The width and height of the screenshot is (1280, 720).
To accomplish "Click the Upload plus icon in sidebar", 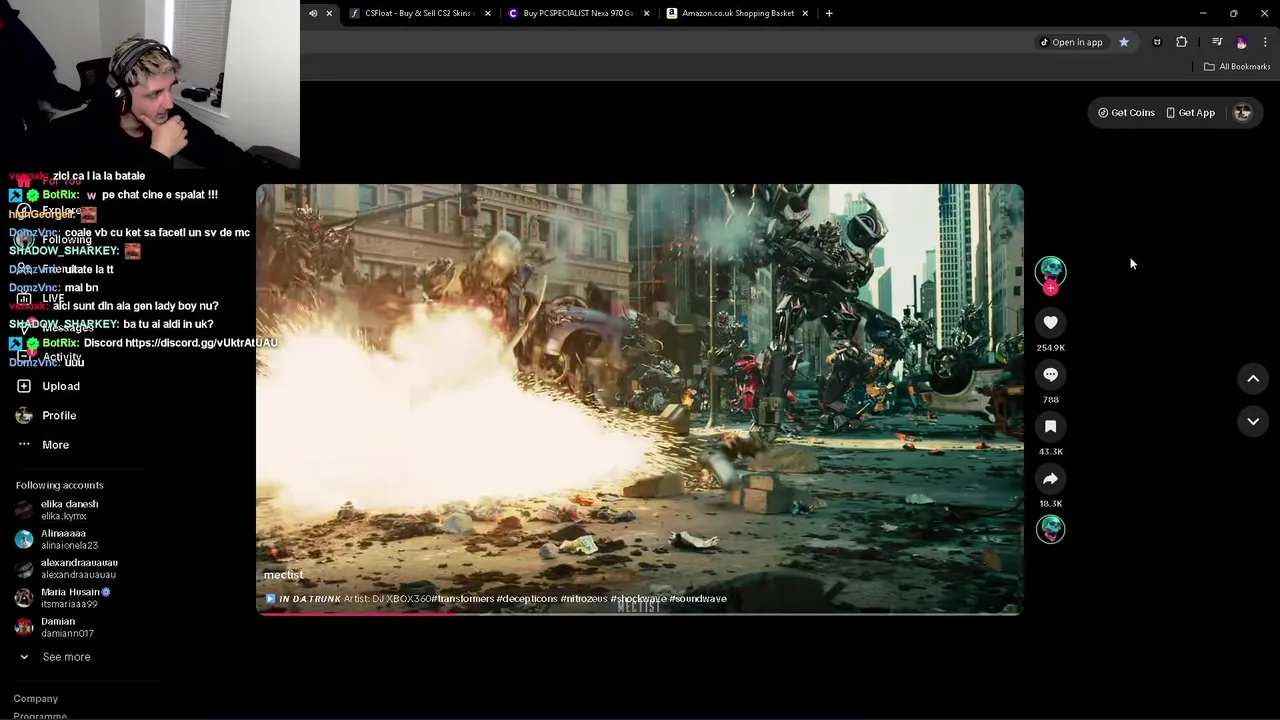I will (24, 386).
